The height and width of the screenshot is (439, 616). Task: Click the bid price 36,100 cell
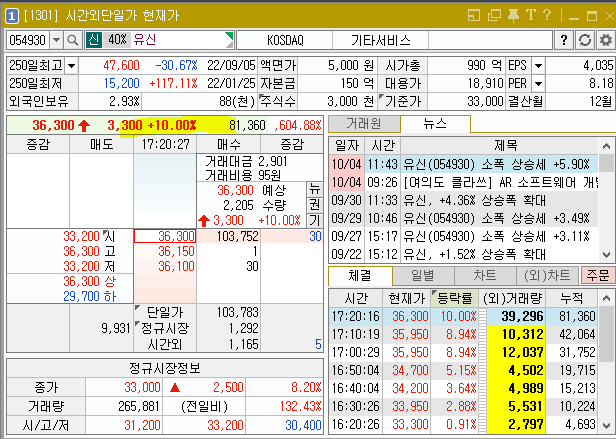pos(165,266)
